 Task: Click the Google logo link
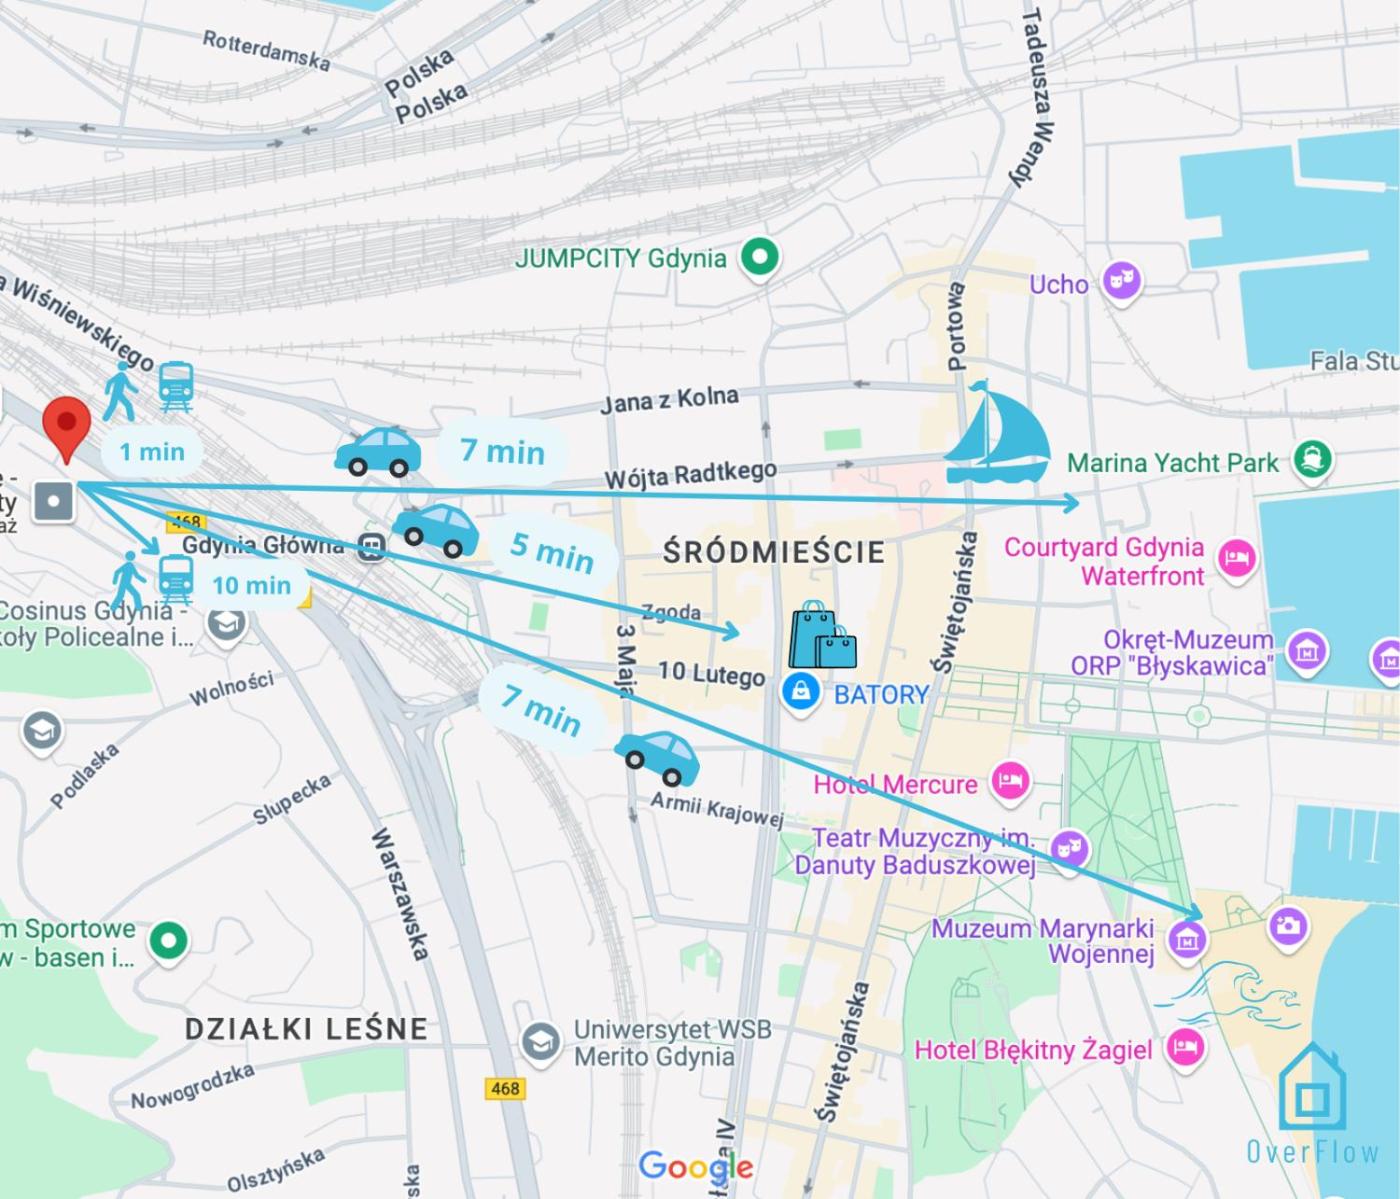[696, 1166]
